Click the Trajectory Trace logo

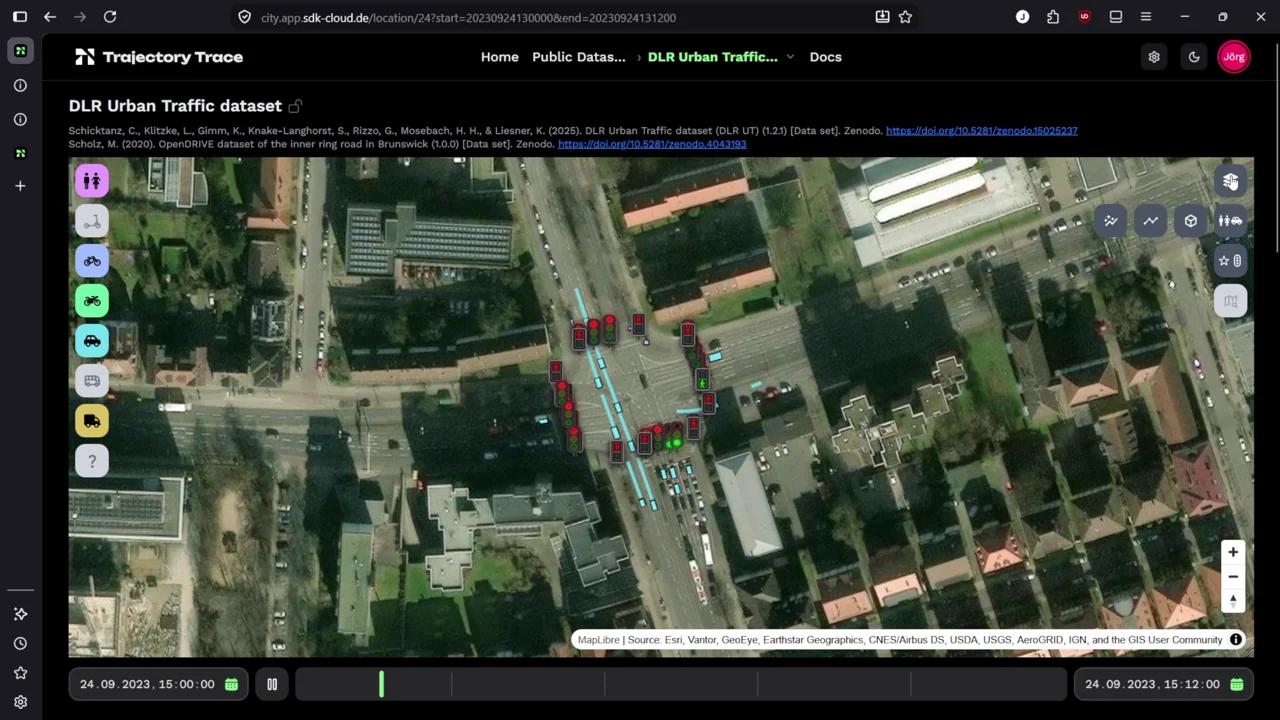point(159,57)
